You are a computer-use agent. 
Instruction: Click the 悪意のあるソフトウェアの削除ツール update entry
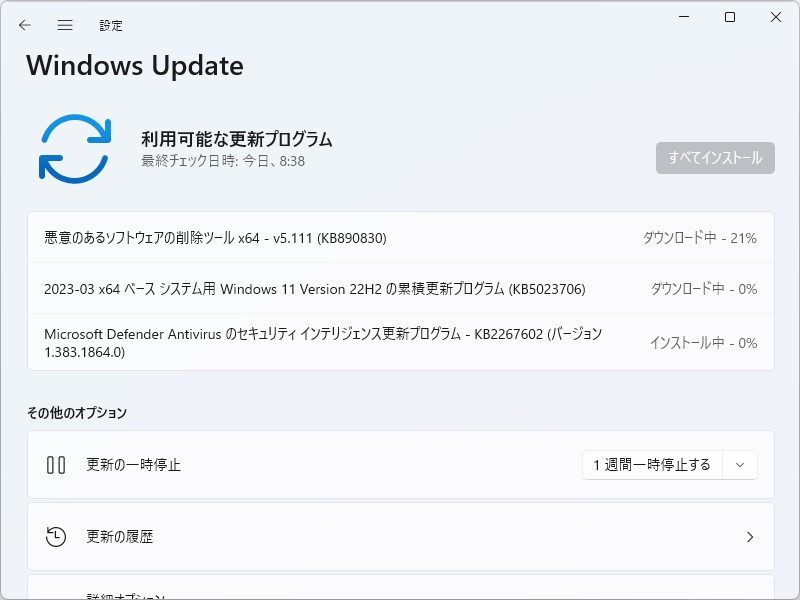(200, 236)
